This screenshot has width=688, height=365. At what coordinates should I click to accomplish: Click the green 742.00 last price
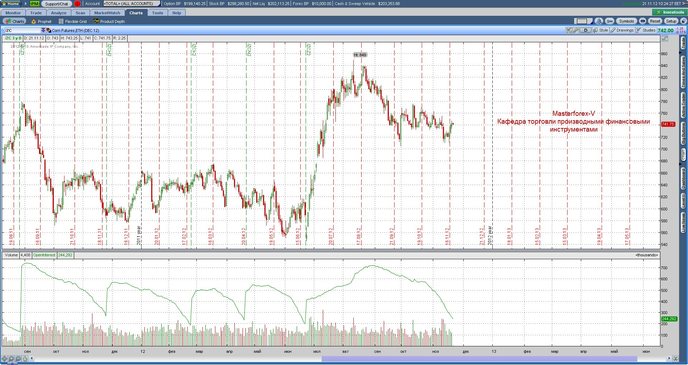coord(665,30)
